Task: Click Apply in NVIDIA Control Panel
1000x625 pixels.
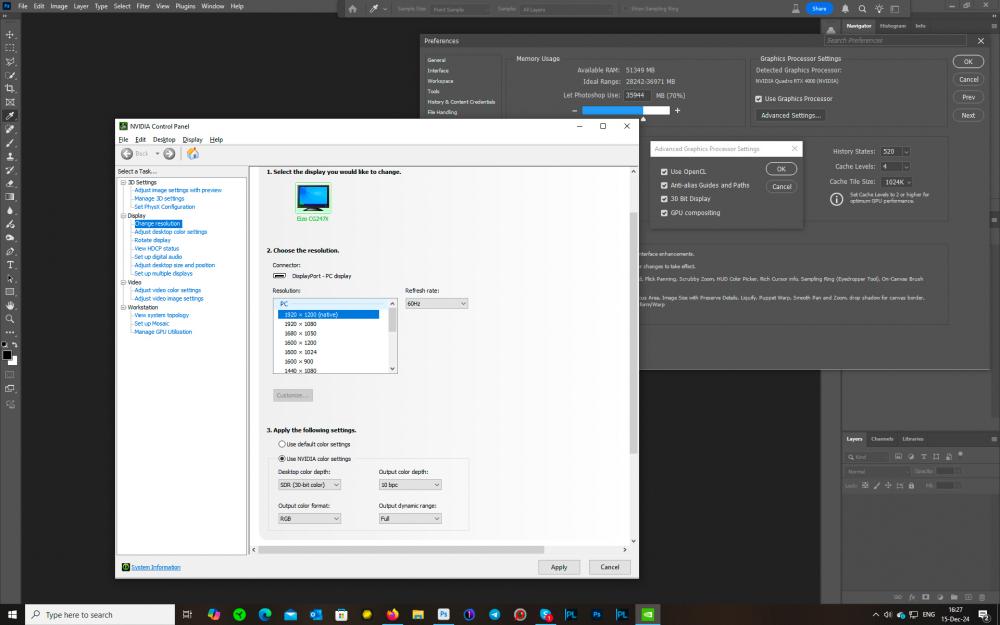Action: [x=559, y=567]
